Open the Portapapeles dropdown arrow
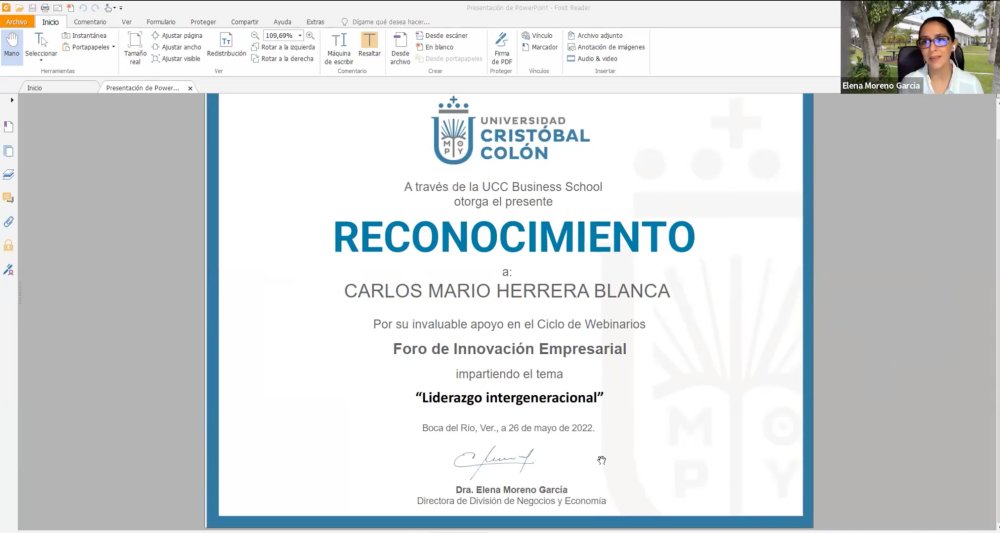1000x533 pixels. point(114,47)
